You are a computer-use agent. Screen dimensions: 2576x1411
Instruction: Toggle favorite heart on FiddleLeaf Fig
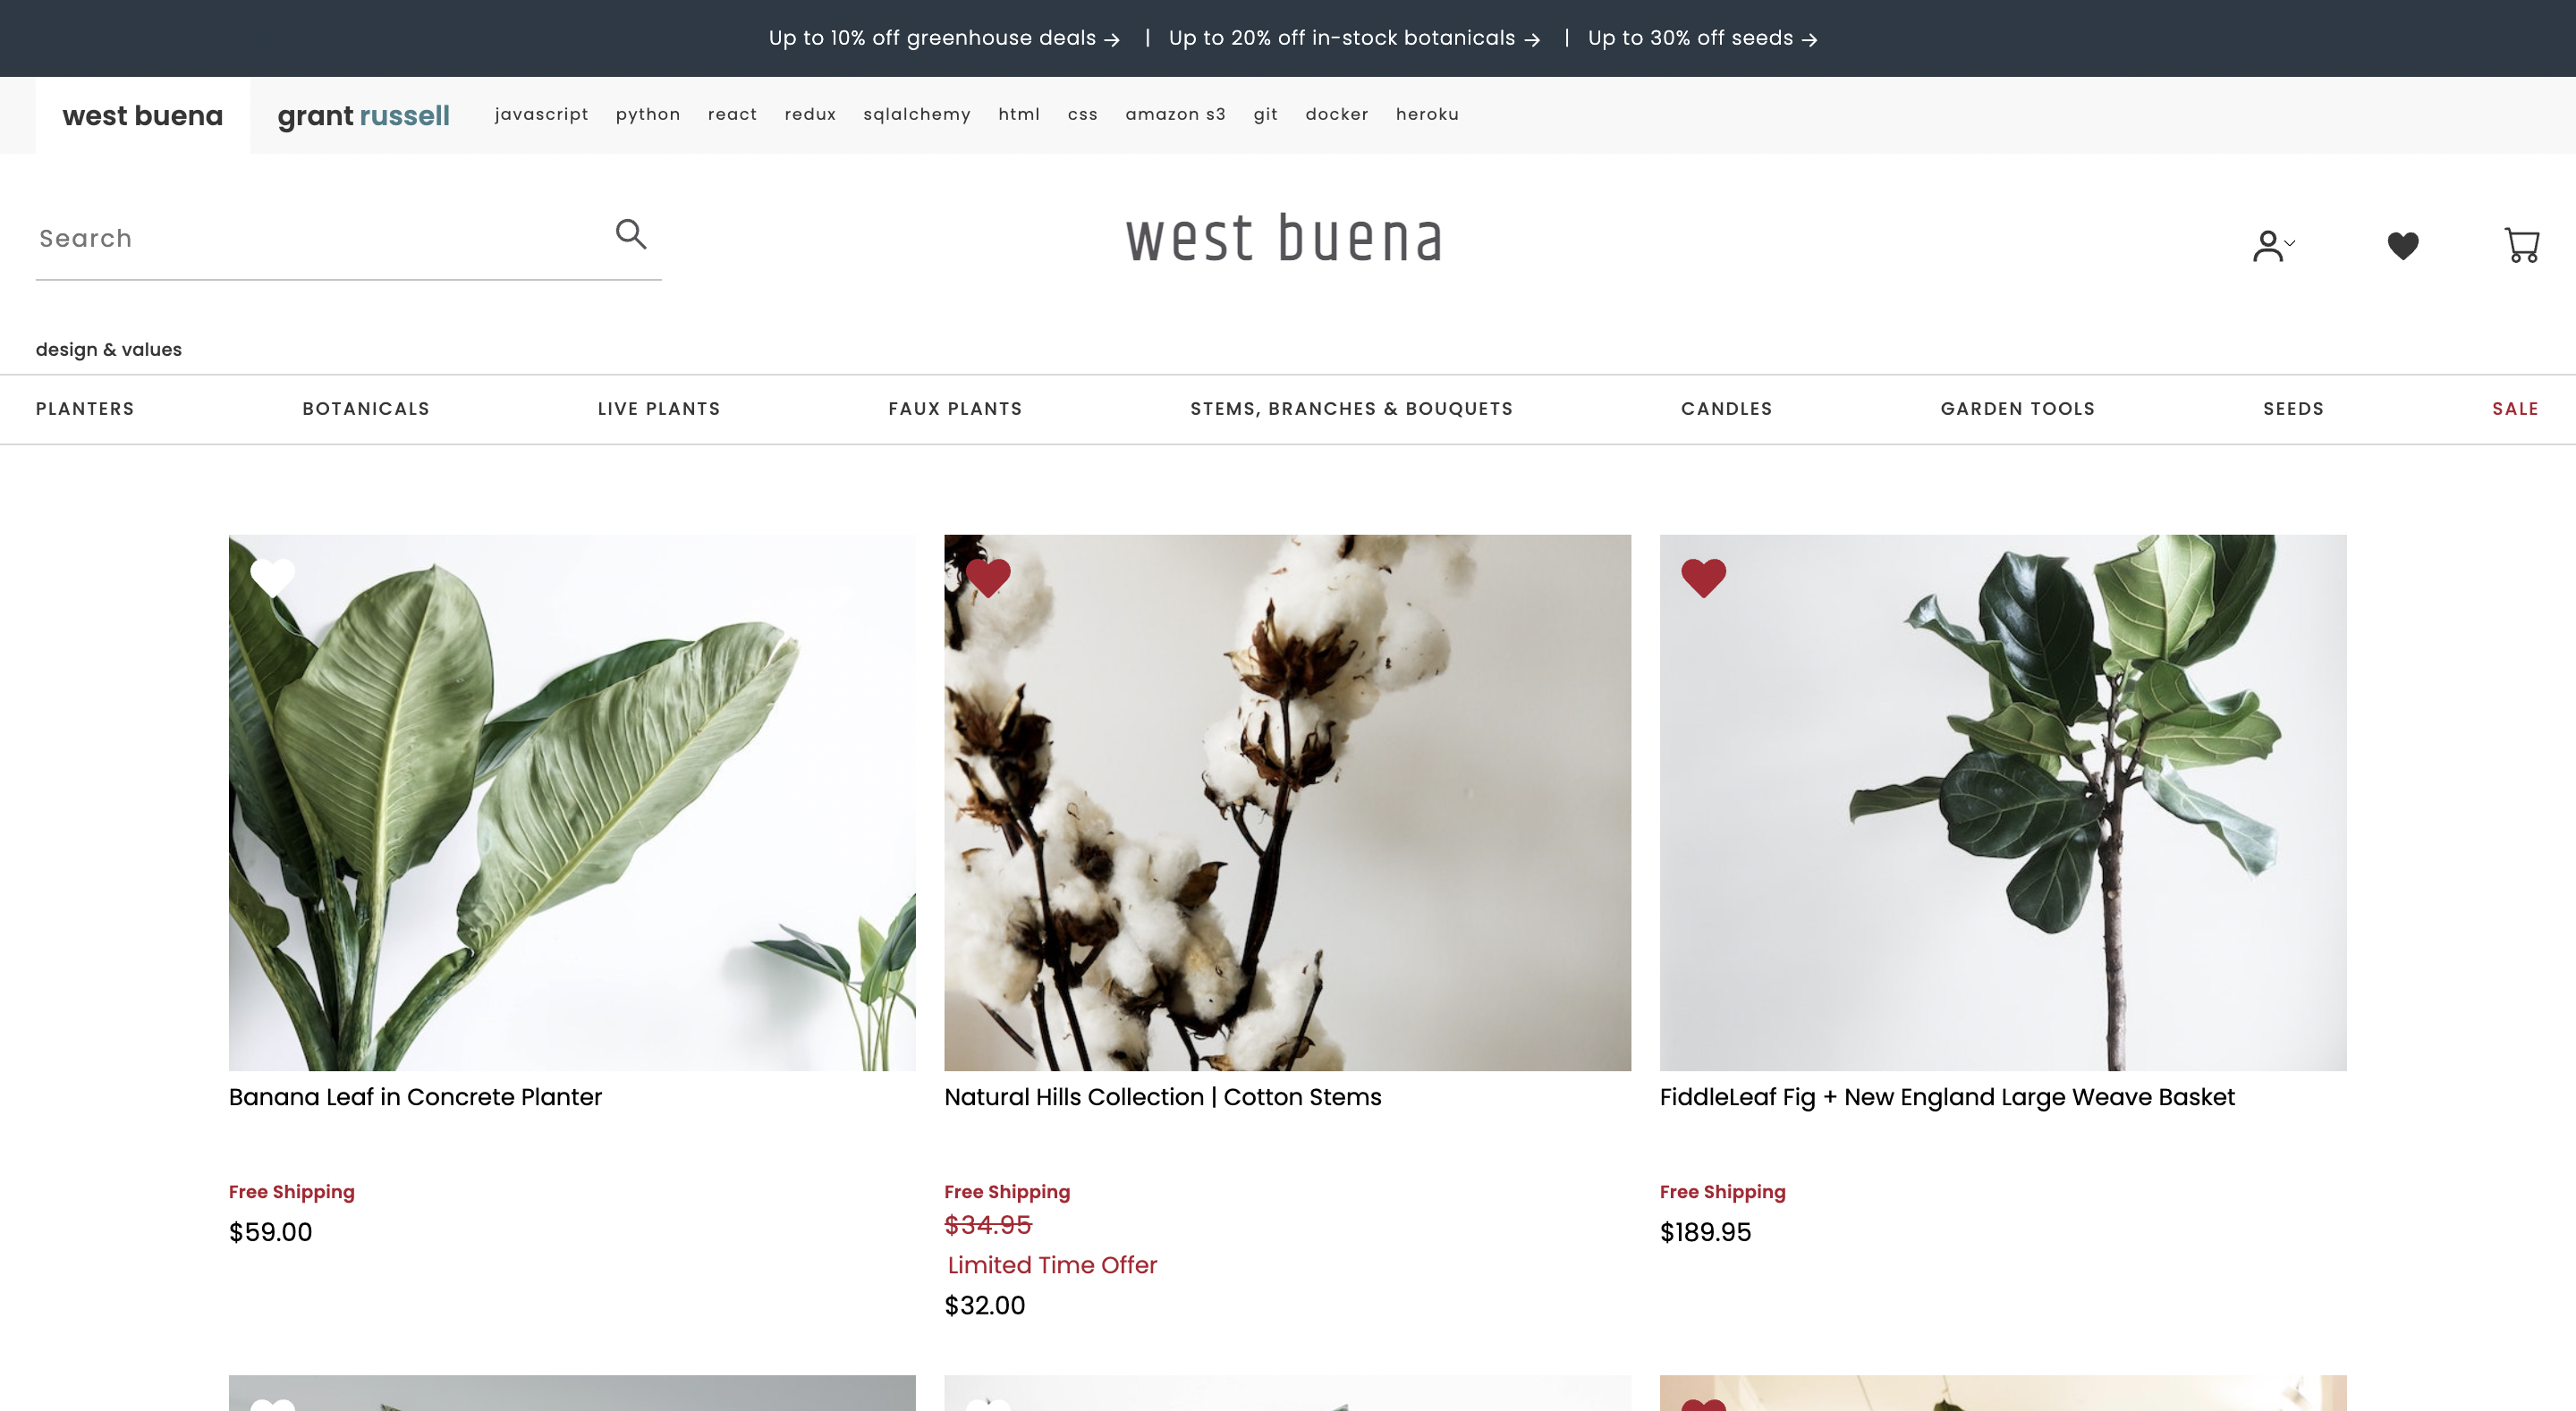coord(1703,577)
